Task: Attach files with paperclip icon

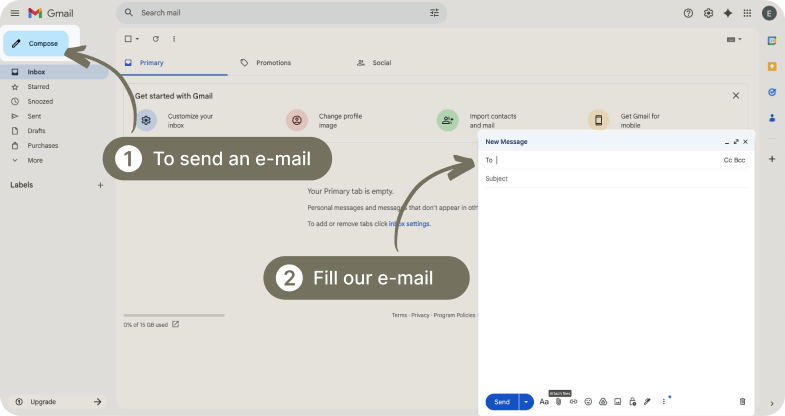Action: 559,401
